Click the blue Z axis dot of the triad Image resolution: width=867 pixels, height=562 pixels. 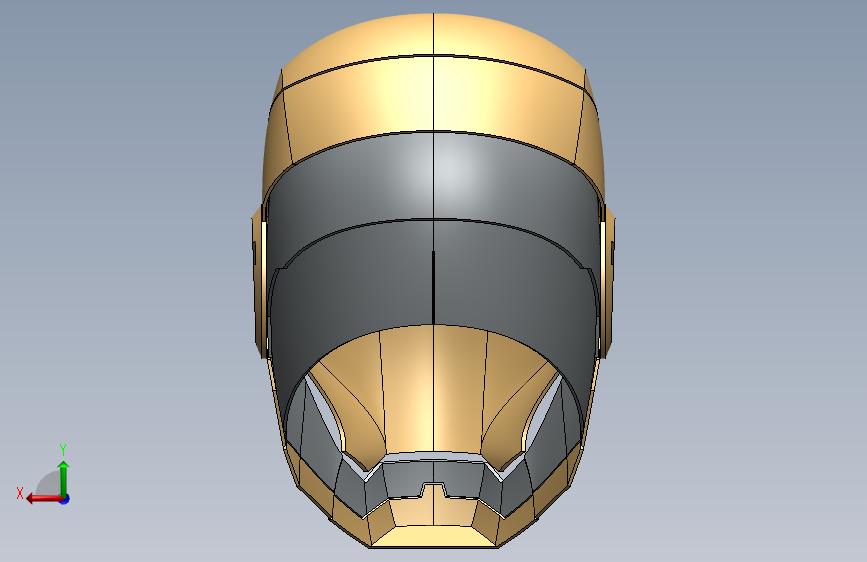coord(65,499)
